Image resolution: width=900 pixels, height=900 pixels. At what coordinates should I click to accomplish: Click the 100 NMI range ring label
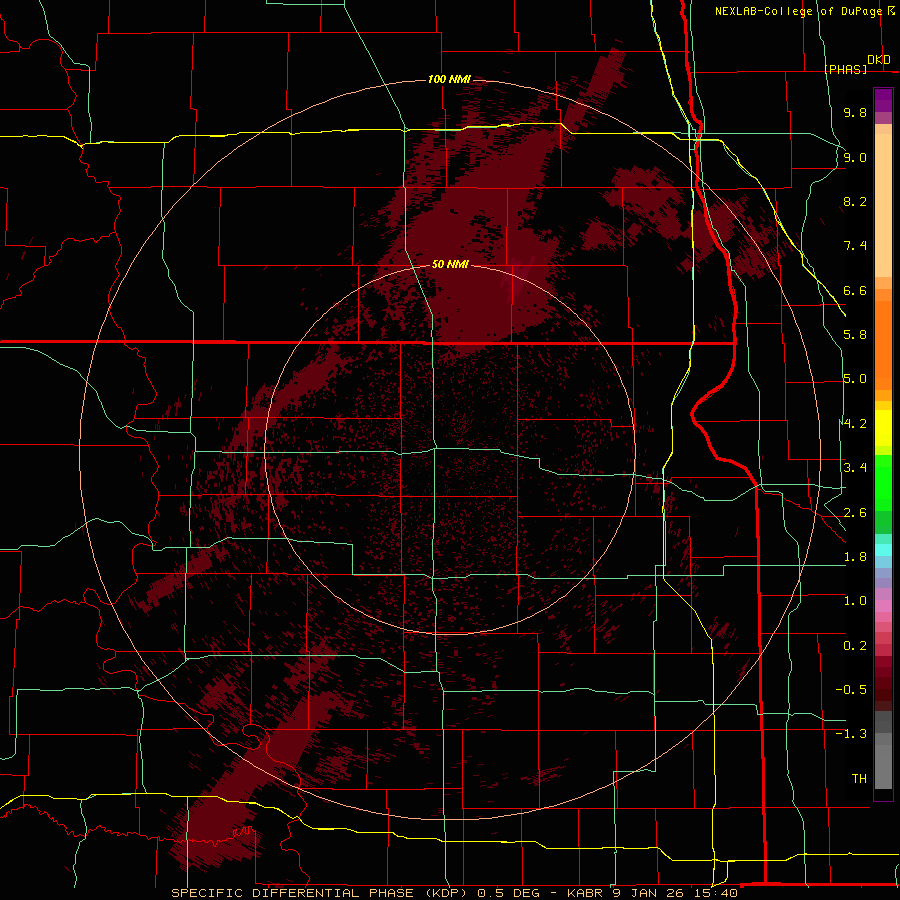coord(449,79)
